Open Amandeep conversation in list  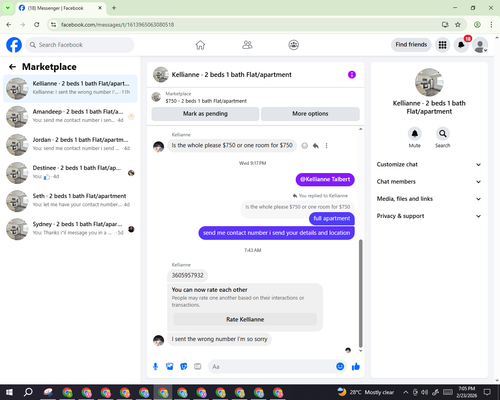pyautogui.click(x=70, y=117)
